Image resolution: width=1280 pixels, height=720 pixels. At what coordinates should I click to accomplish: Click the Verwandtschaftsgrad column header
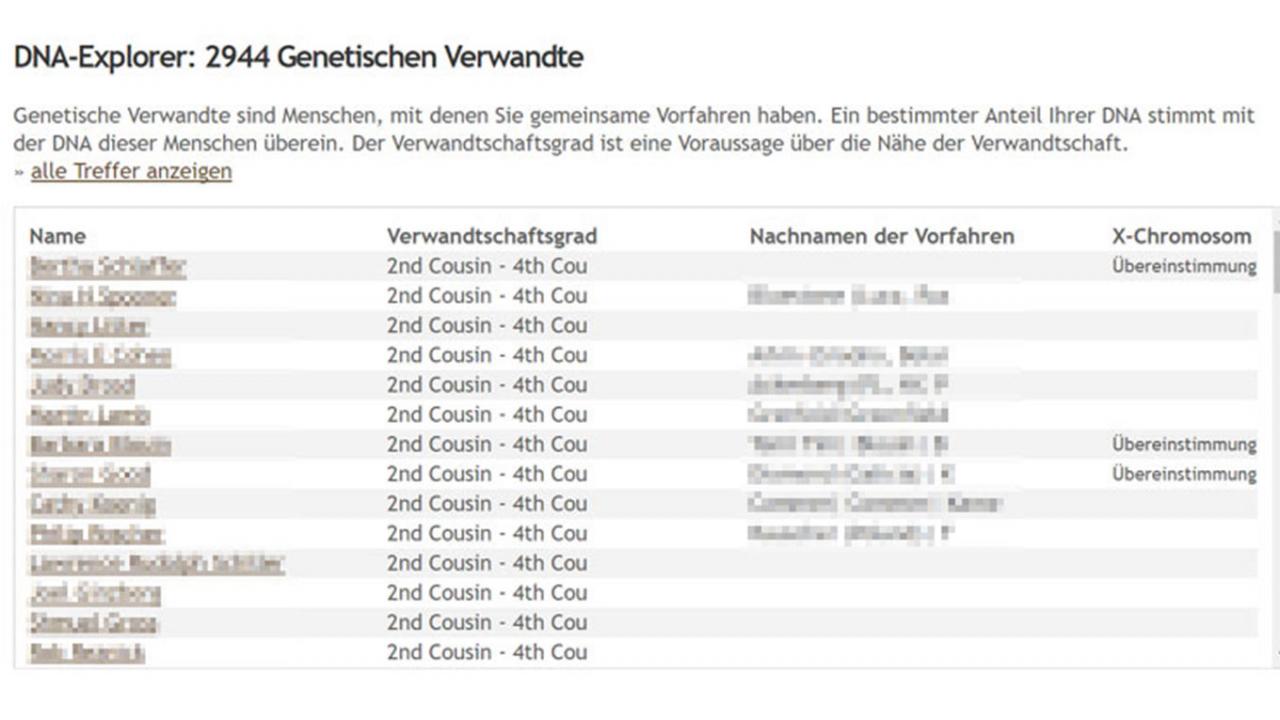click(x=492, y=236)
